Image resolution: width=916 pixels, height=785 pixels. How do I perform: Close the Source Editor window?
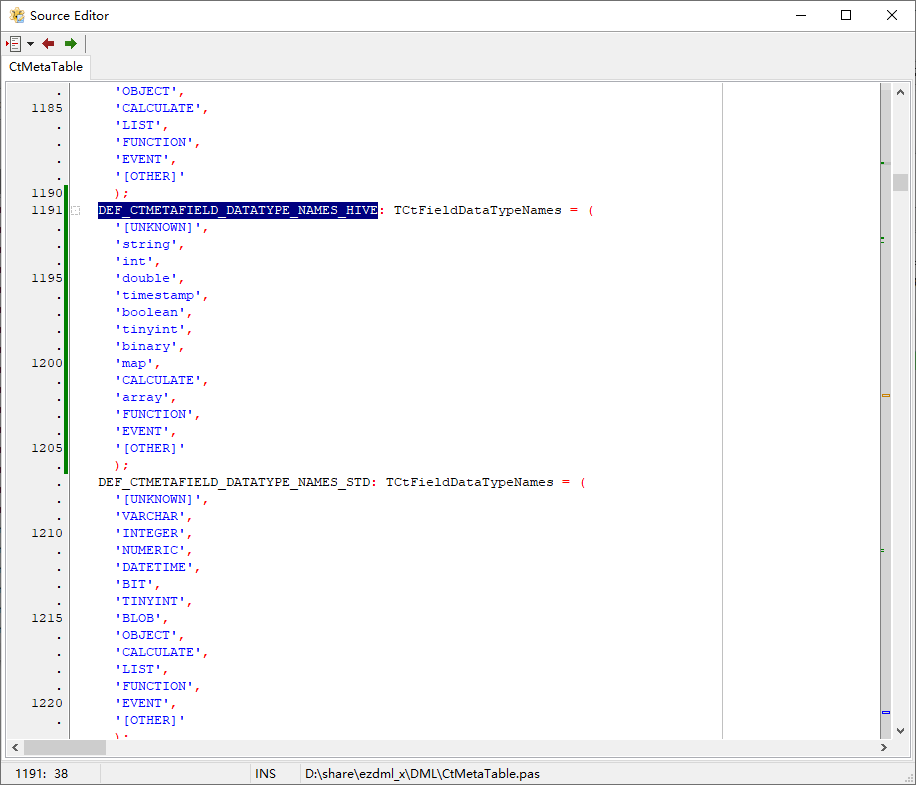tap(891, 15)
